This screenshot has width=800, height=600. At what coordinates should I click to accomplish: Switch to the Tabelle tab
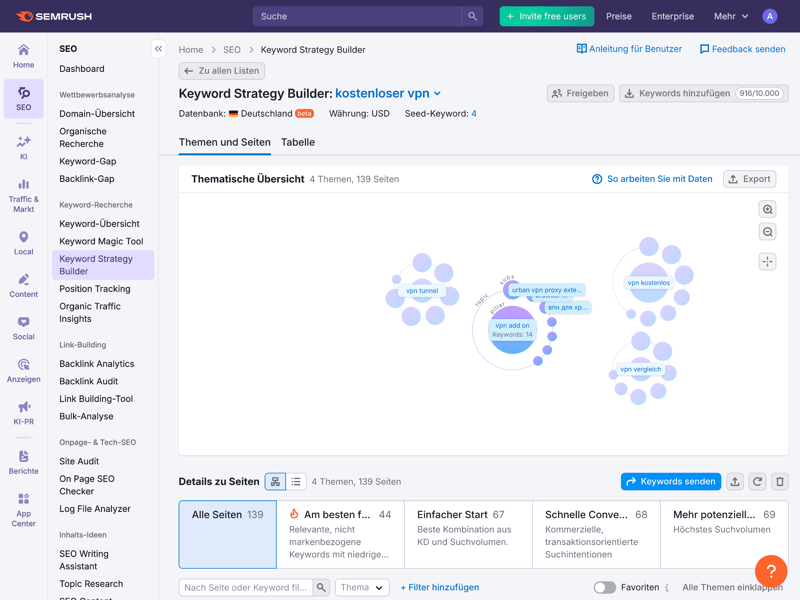297,142
